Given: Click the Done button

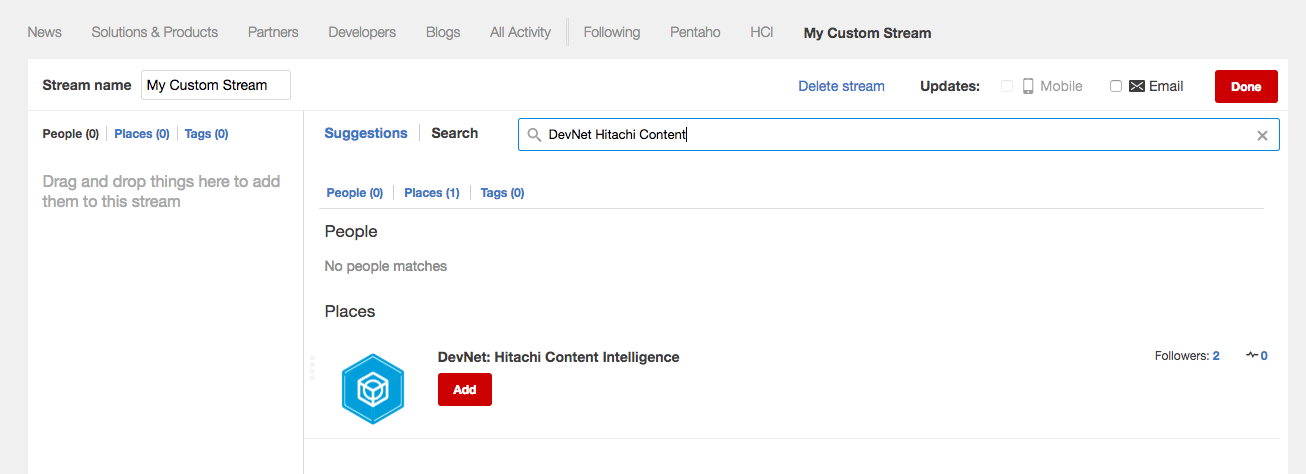Looking at the screenshot, I should (1246, 86).
